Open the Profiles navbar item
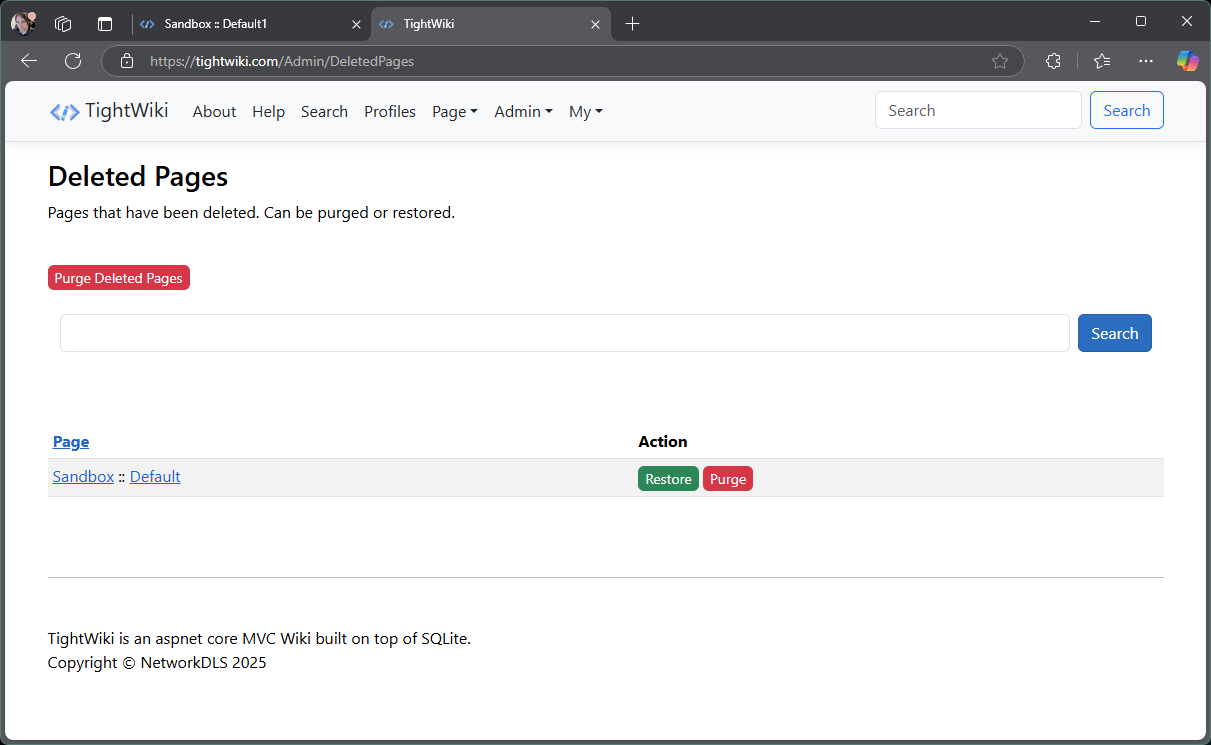 point(390,112)
